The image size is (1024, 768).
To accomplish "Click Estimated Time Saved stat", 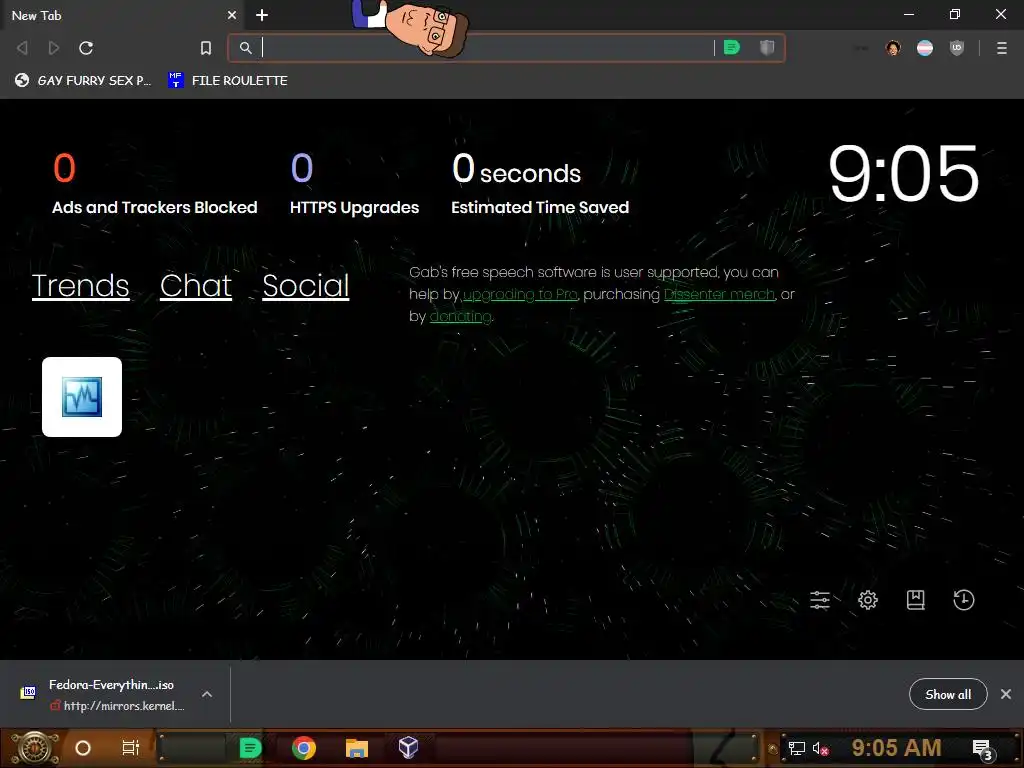I will 540,184.
